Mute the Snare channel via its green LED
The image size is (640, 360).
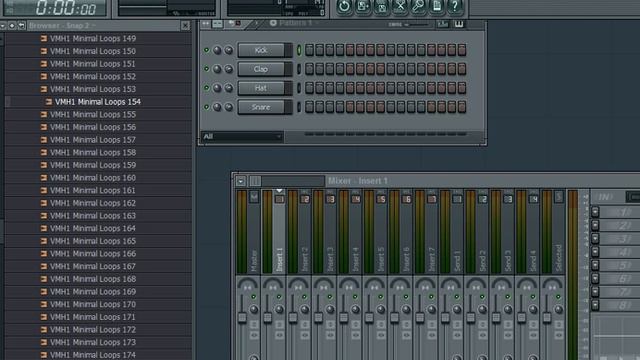(x=207, y=107)
